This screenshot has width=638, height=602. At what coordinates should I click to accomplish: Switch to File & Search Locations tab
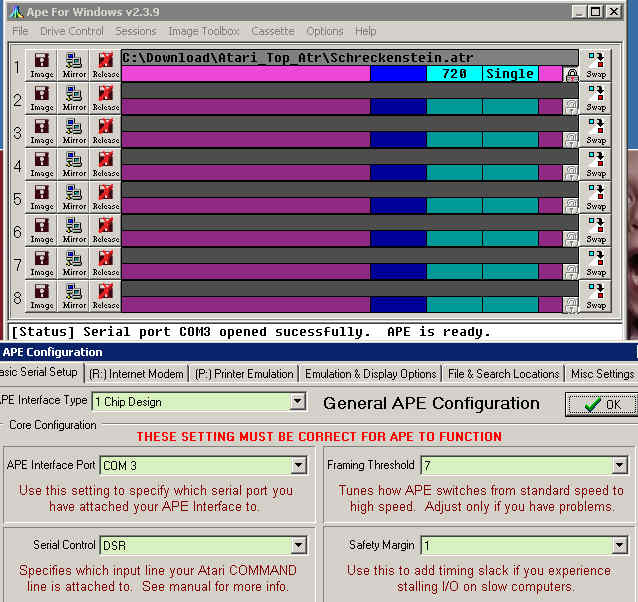click(x=504, y=374)
